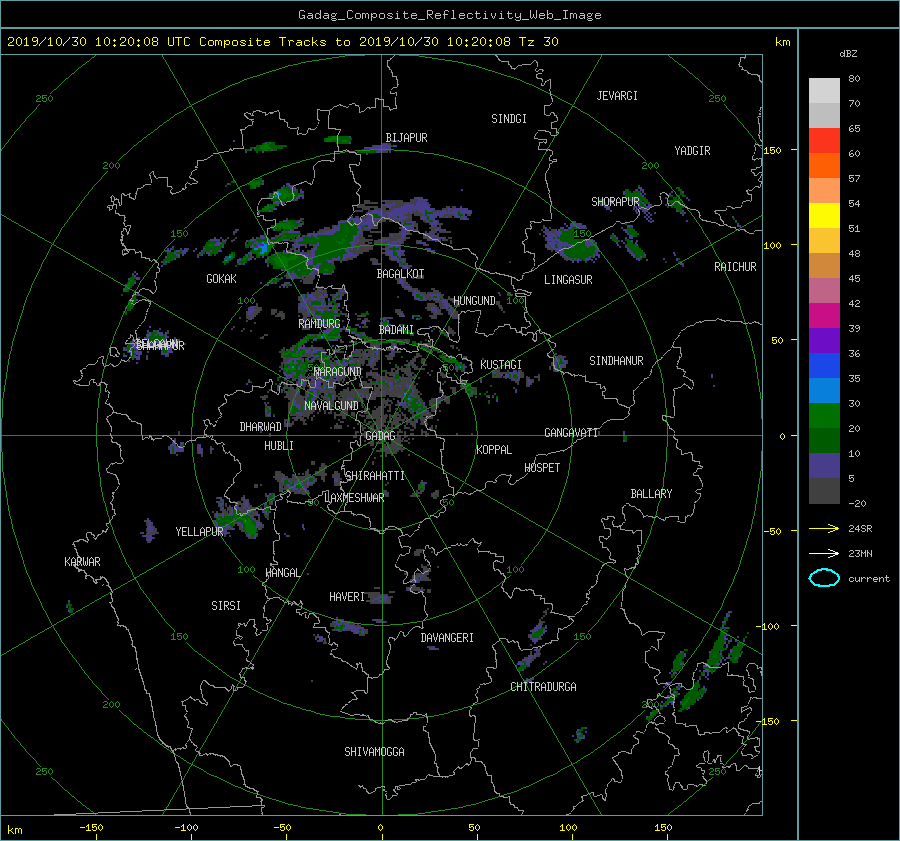Click the KARWAR city label
This screenshot has height=841, width=900.
82,562
